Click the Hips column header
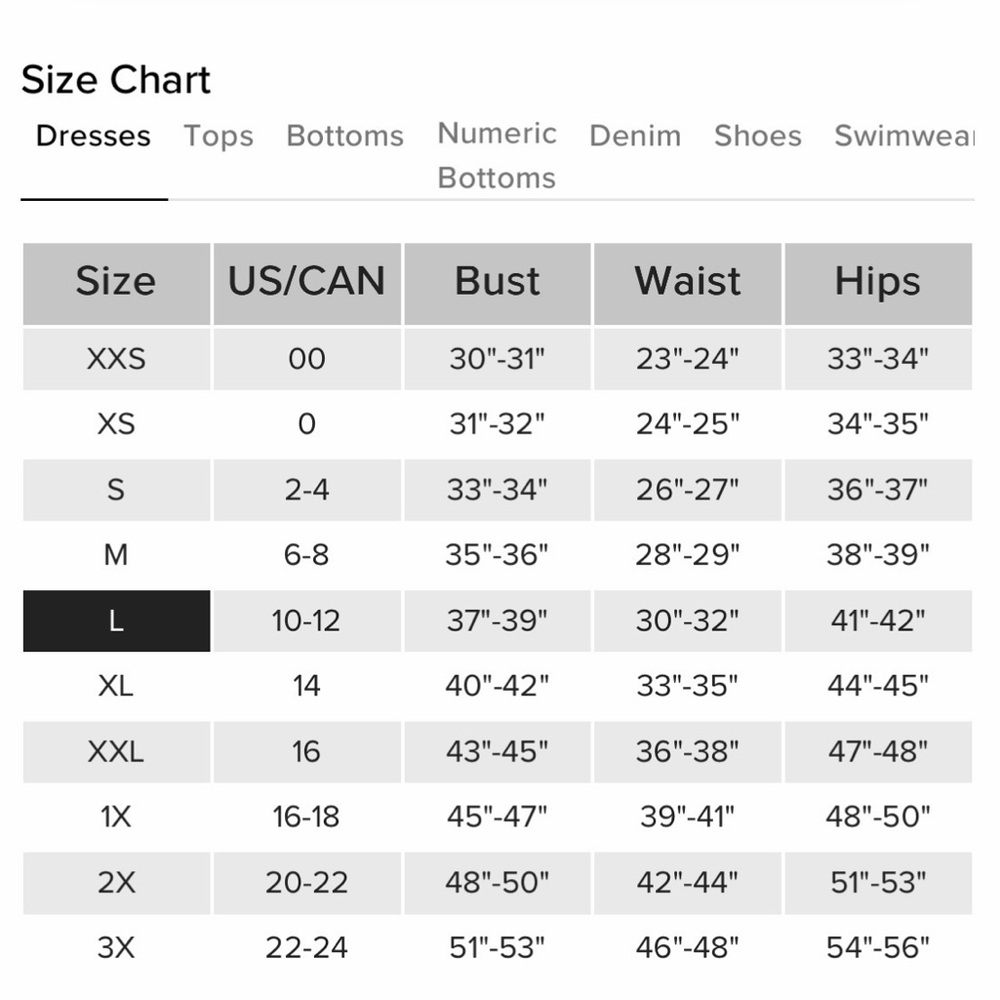Viewport: 1000px width, 1000px height. 878,284
